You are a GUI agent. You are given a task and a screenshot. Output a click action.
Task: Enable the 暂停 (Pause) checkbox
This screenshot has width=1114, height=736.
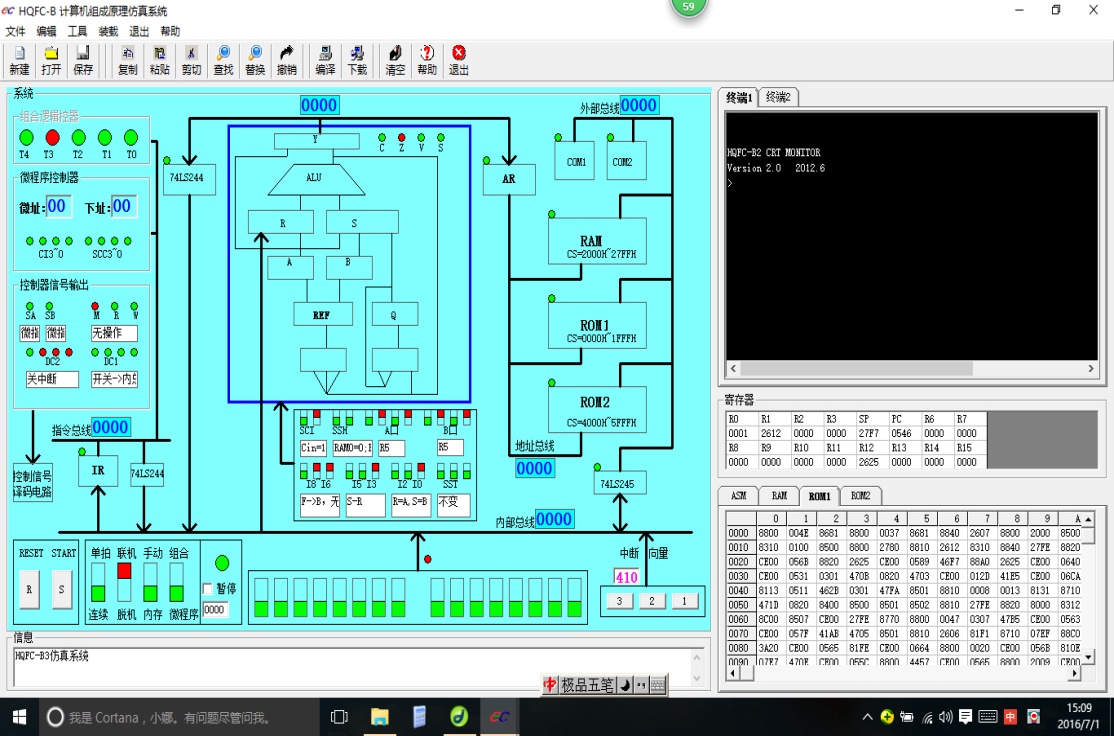coord(208,588)
